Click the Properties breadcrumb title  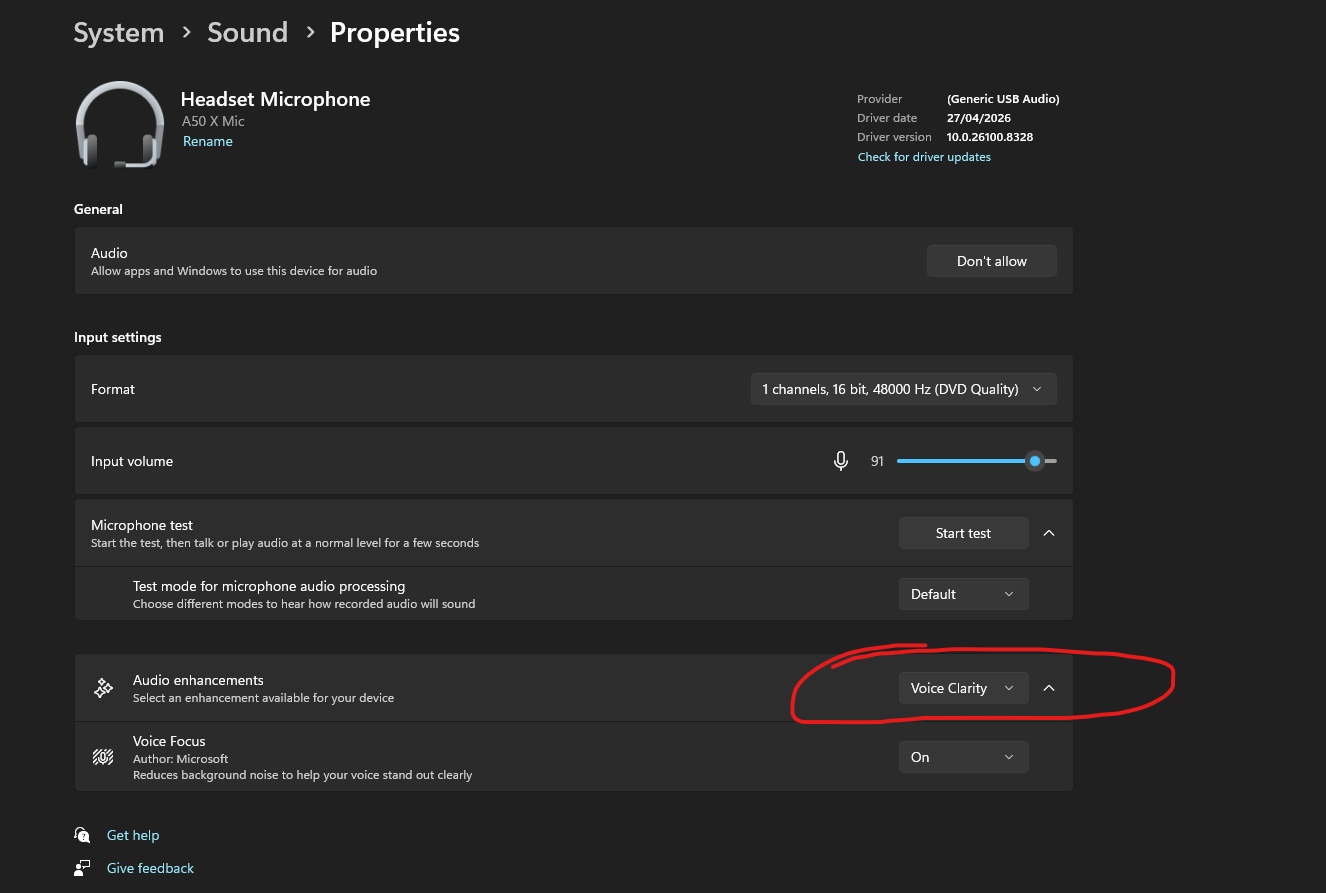[395, 33]
